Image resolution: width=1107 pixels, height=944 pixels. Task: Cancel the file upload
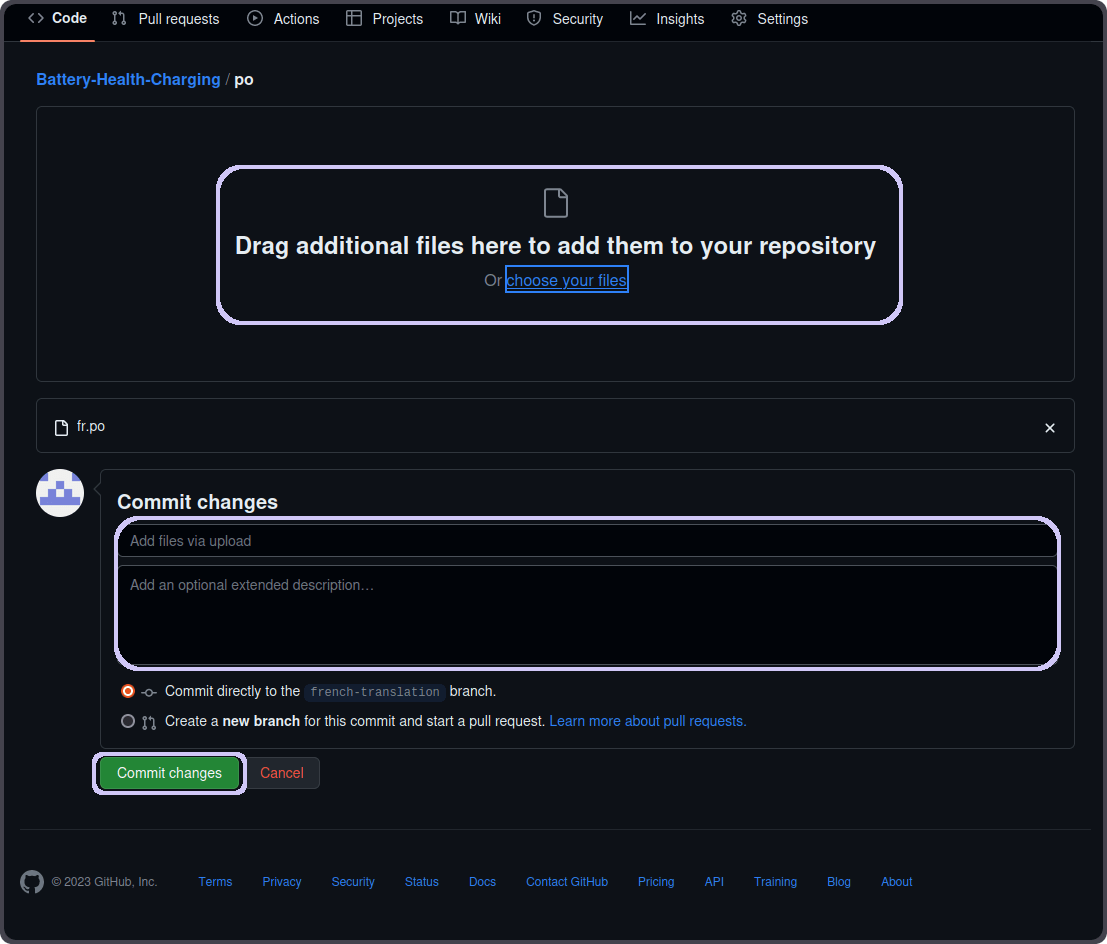[282, 773]
